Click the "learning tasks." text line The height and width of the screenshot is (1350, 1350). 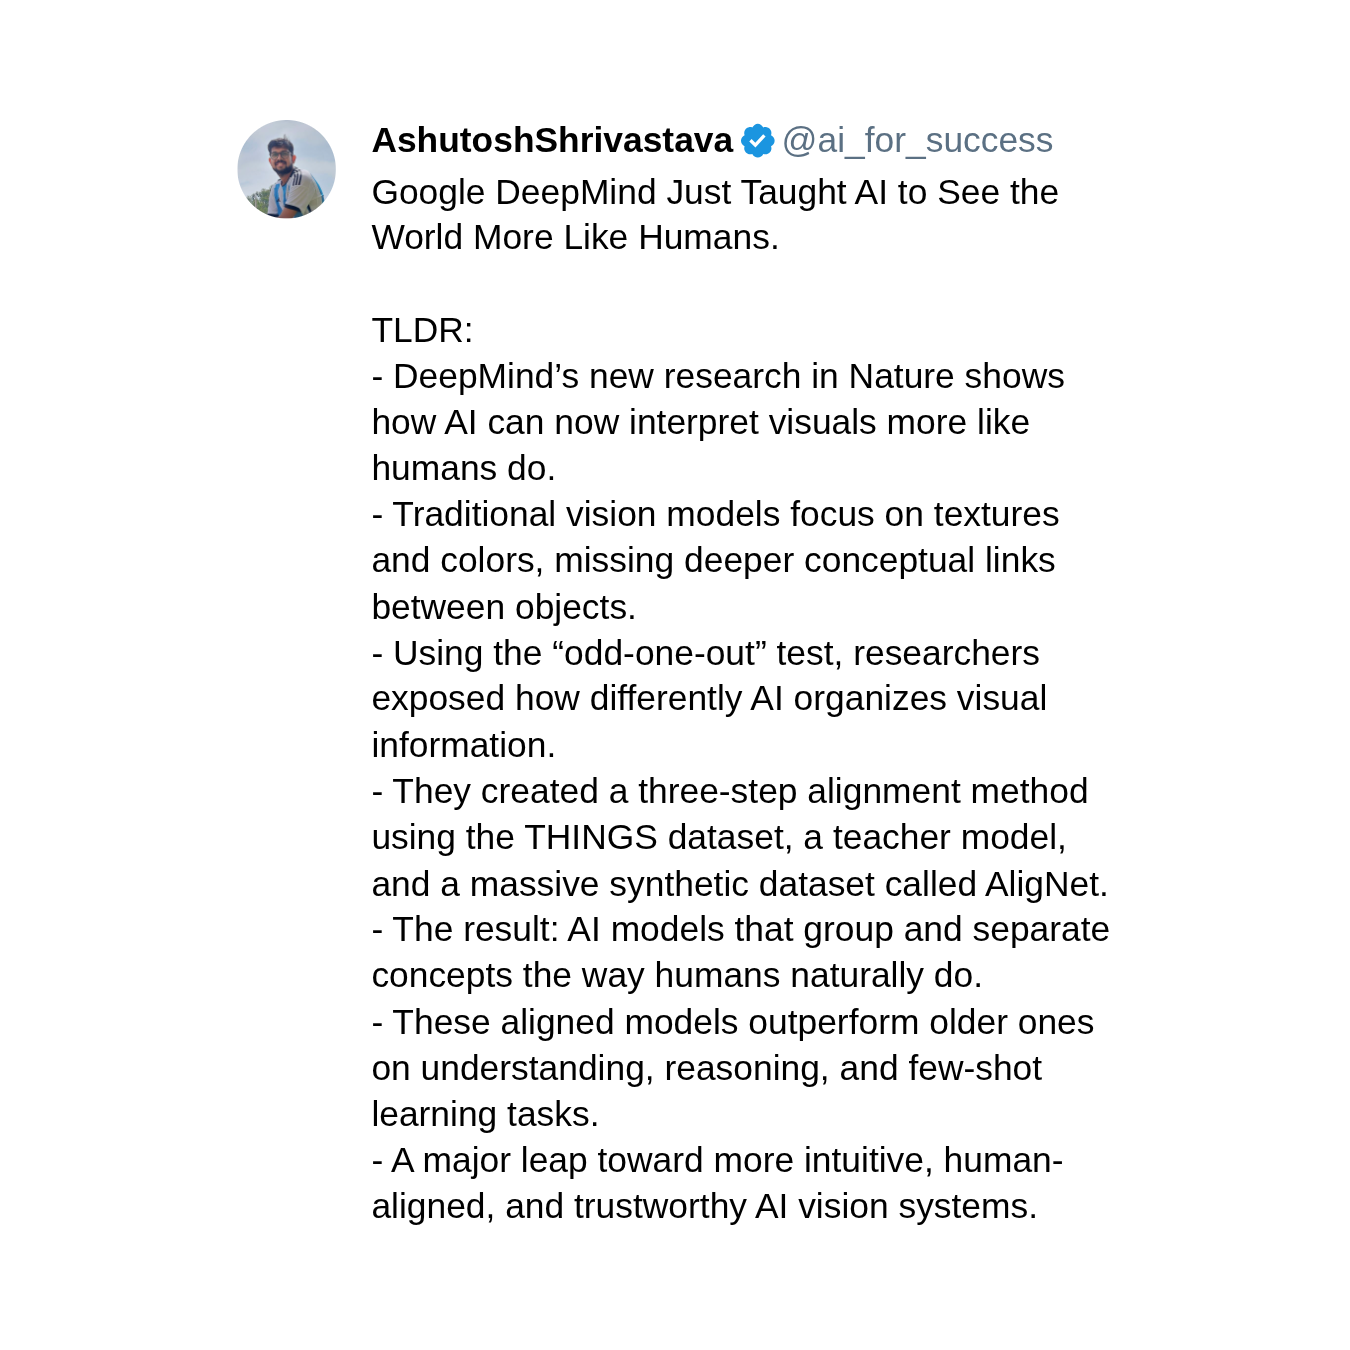485,1114
